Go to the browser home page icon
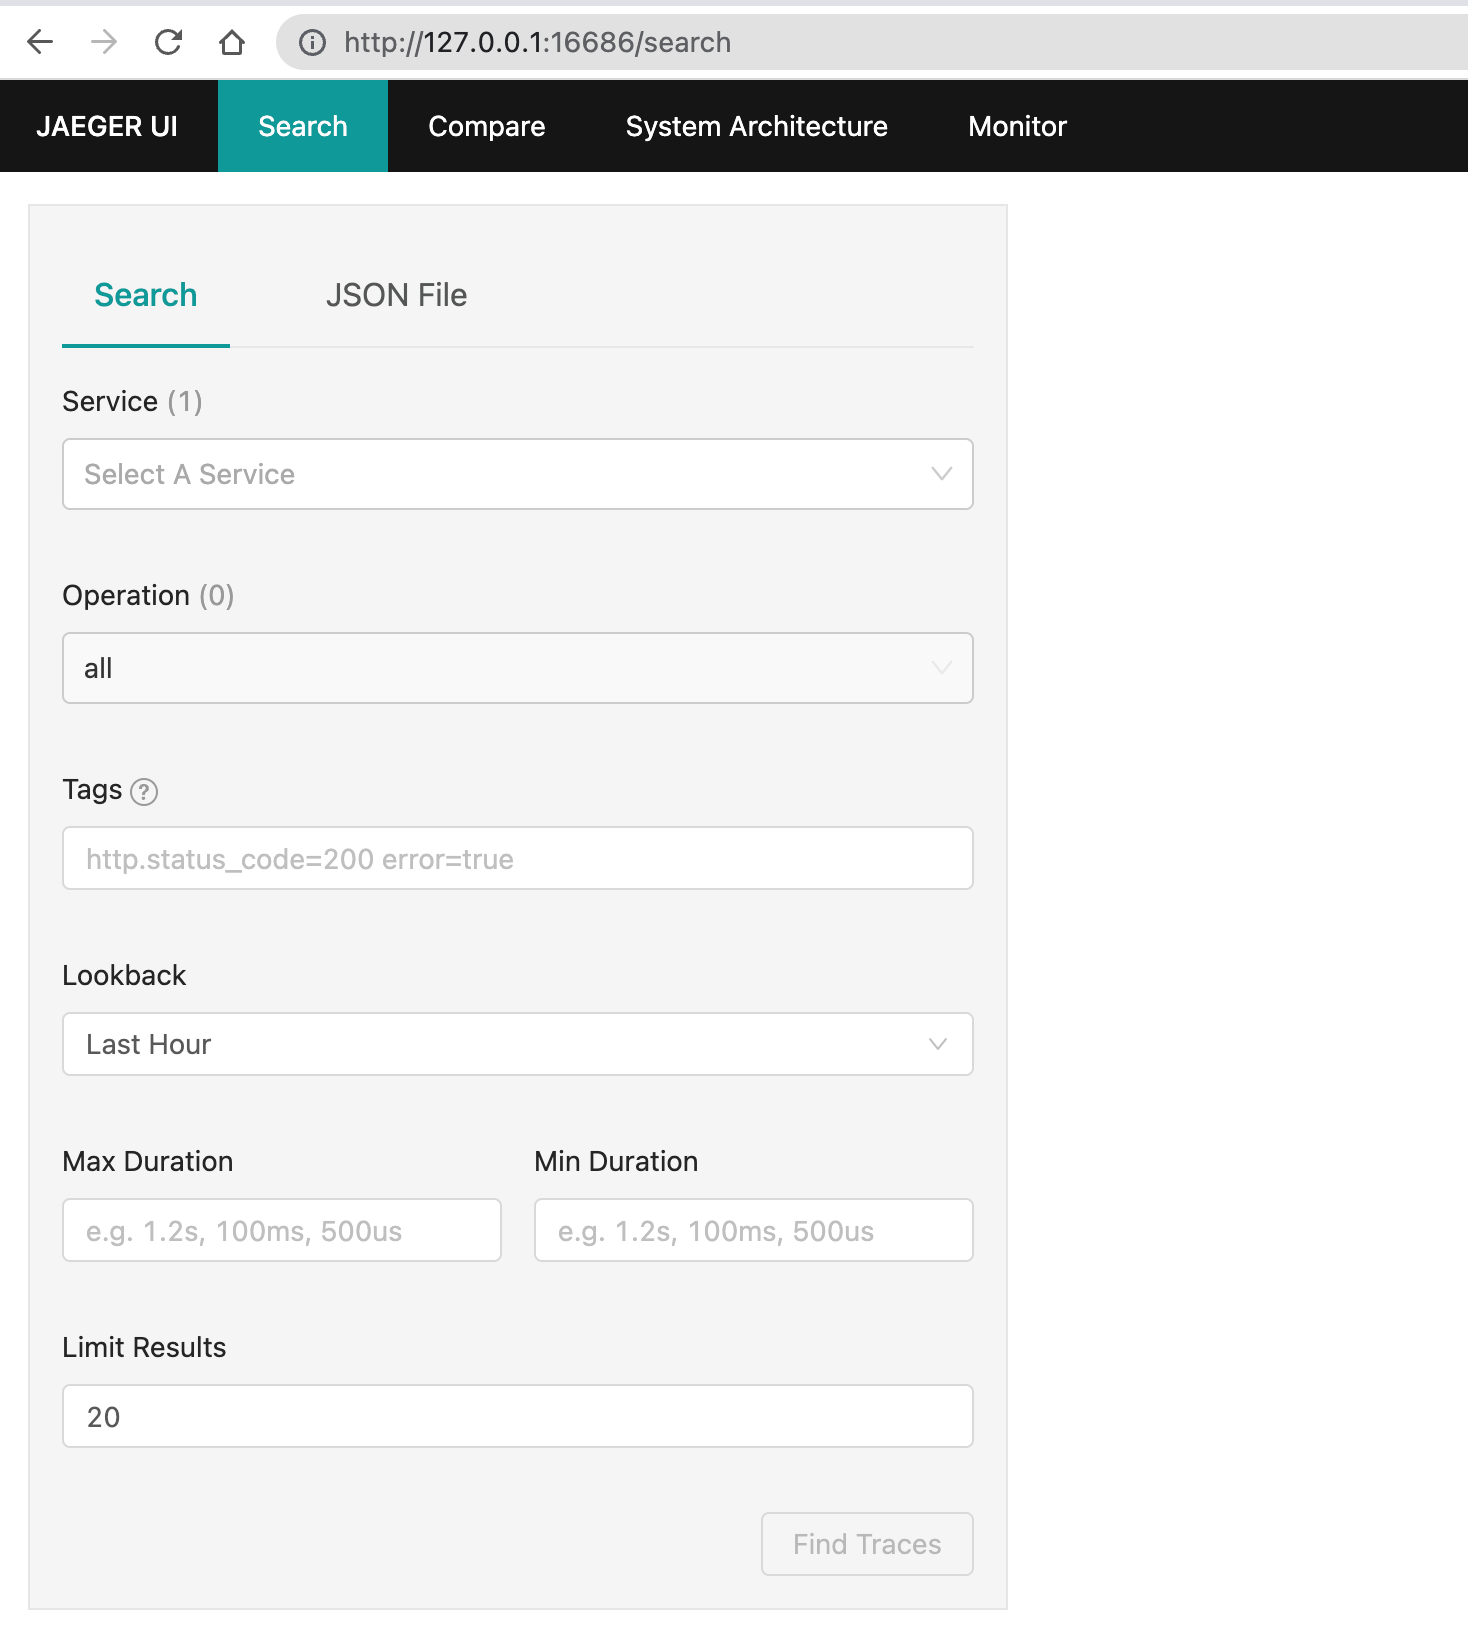Screen dimensions: 1468x1632 click(232, 42)
